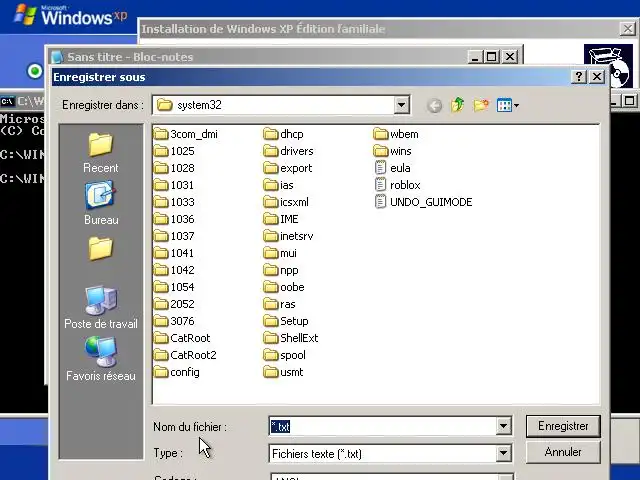Select the 1036 folder
This screenshot has width=640, height=480.
(x=174, y=219)
